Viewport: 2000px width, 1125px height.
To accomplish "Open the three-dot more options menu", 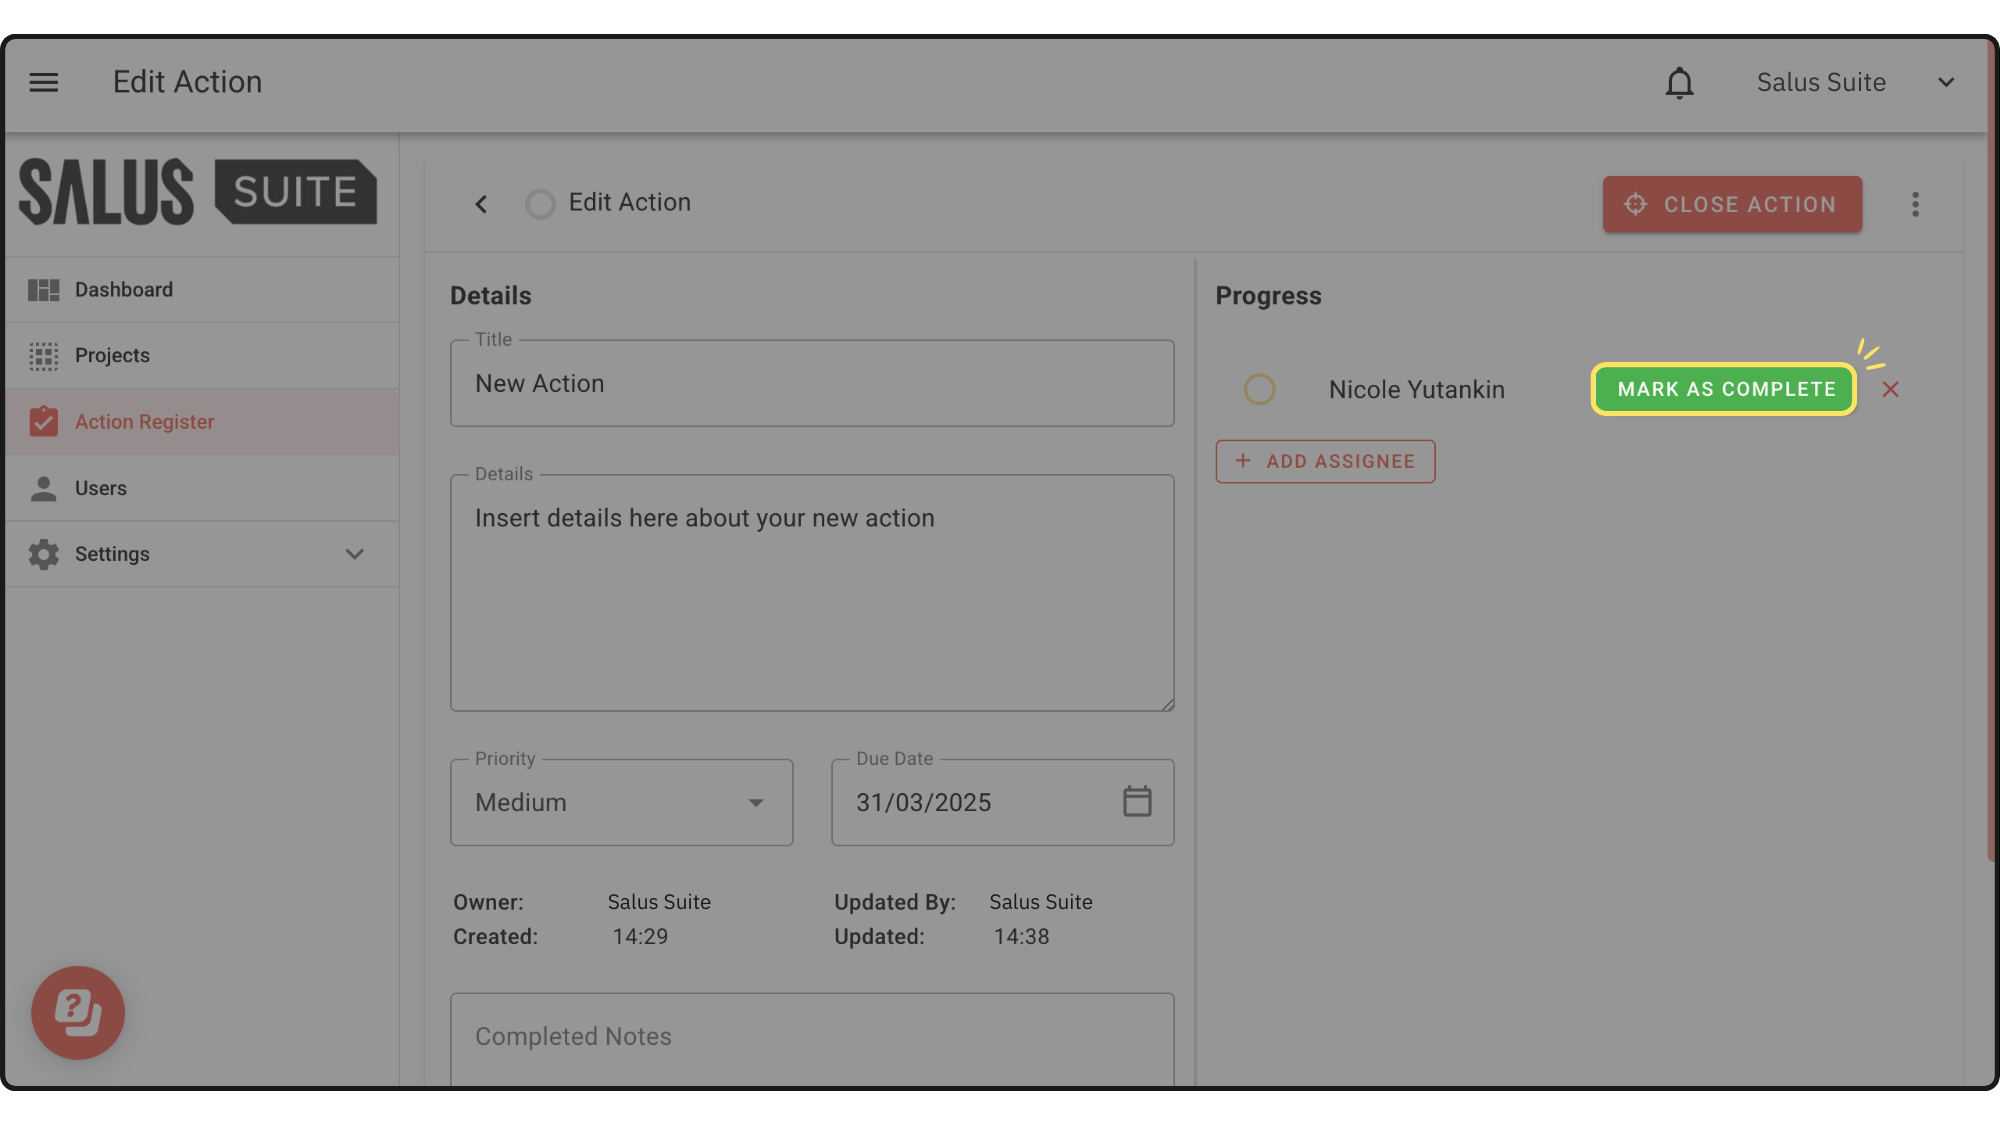I will [1915, 204].
